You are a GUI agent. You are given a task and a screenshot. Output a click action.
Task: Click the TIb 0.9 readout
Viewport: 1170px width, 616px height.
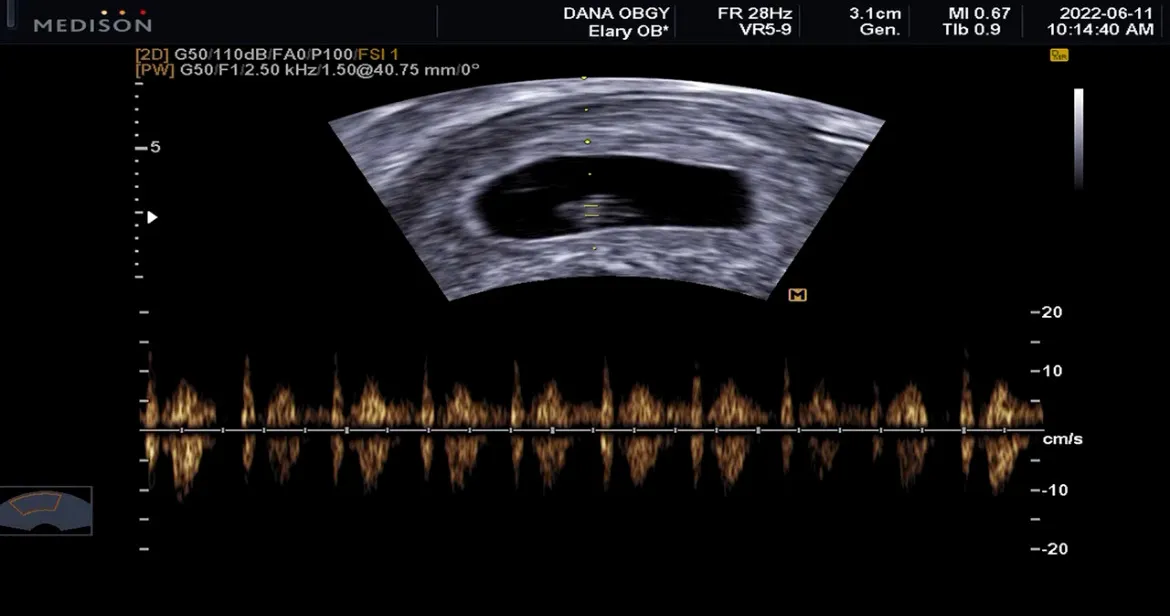coord(972,30)
